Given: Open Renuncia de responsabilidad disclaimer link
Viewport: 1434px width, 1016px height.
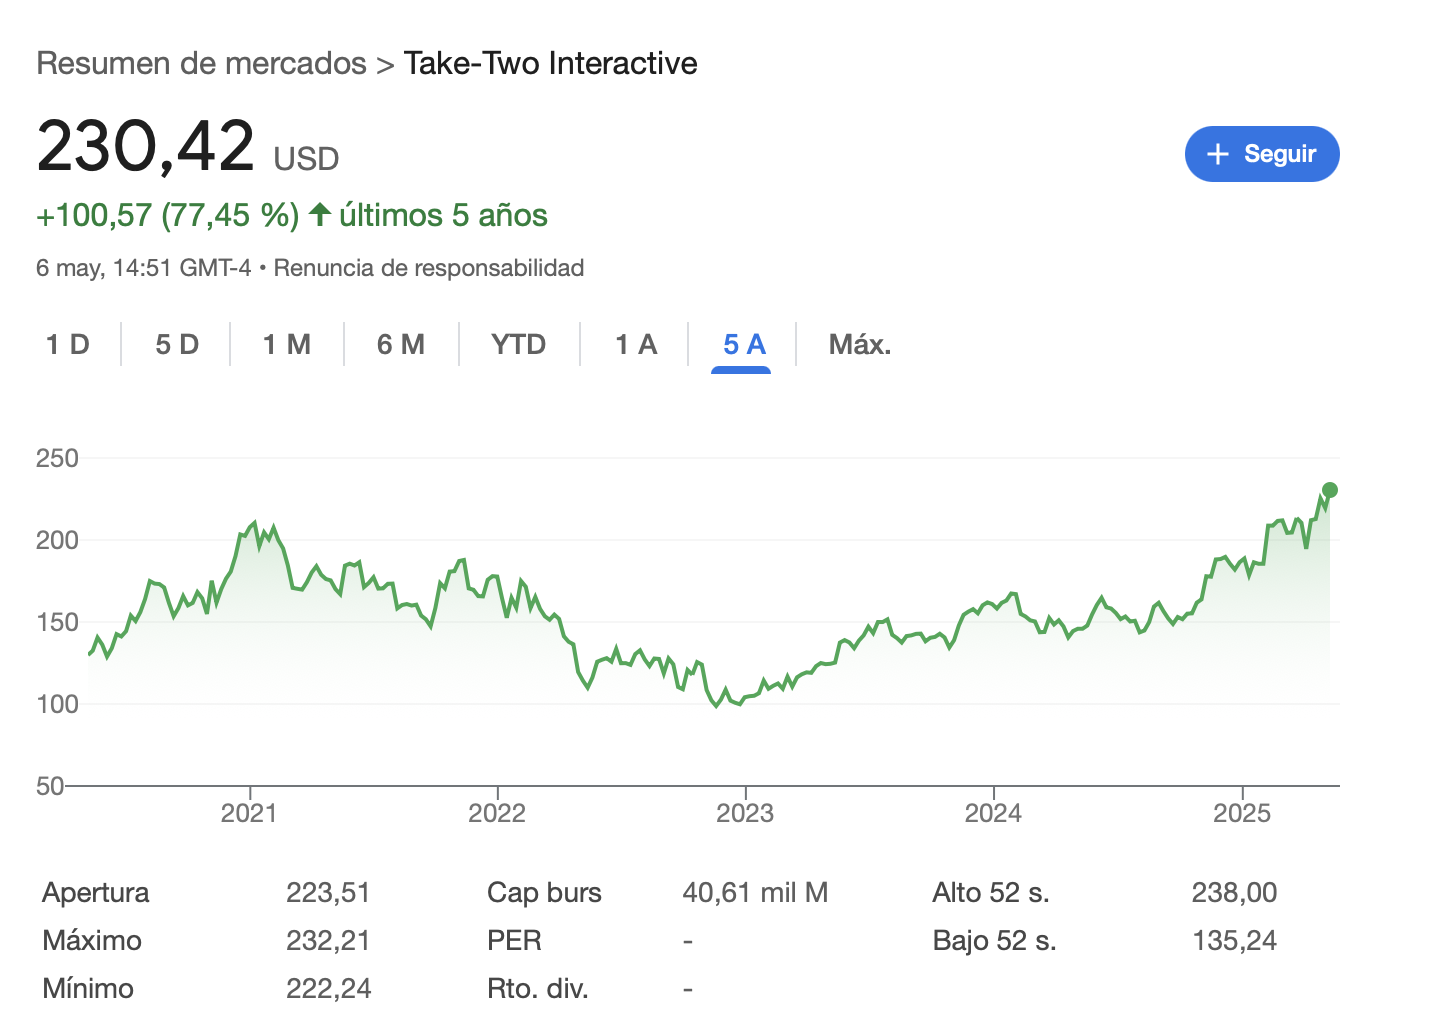Looking at the screenshot, I should coord(429,268).
